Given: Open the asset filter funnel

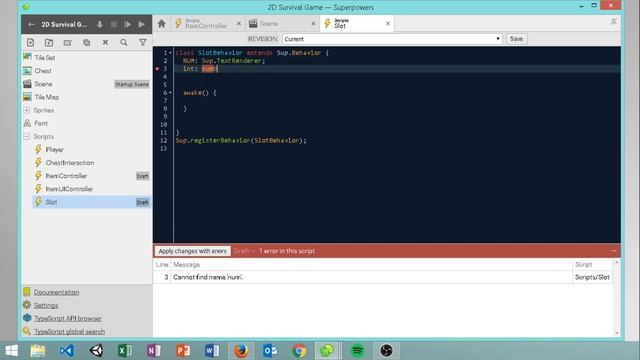Looking at the screenshot, I should point(142,42).
